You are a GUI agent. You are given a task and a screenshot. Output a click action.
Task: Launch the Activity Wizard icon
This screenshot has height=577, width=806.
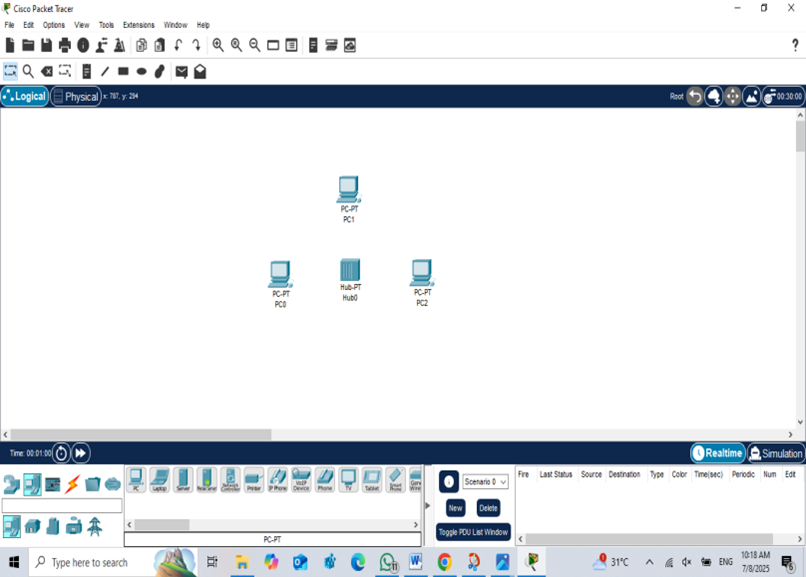click(x=101, y=45)
